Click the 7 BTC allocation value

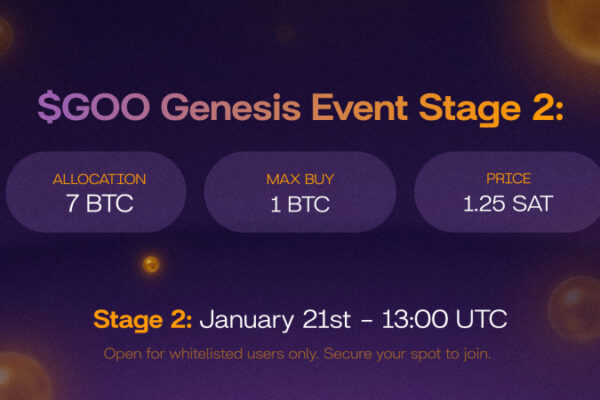(97, 203)
